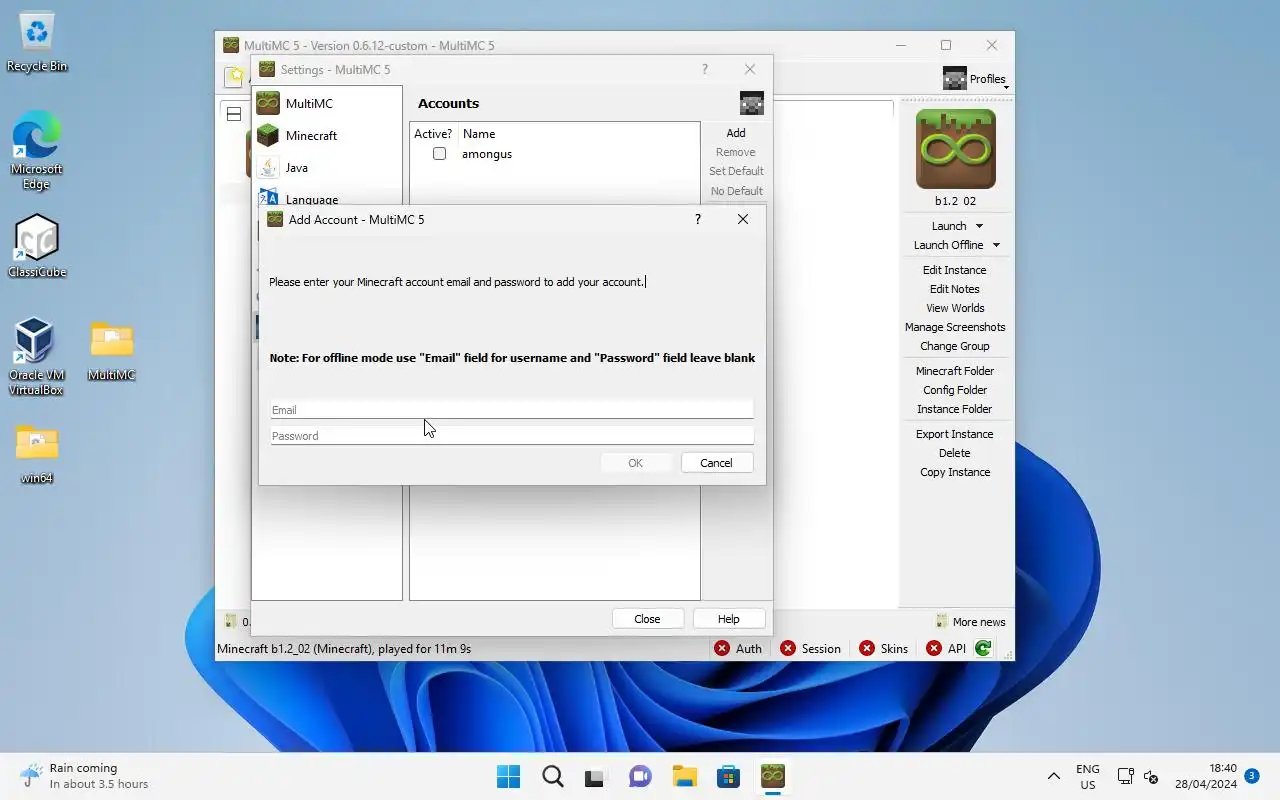The image size is (1280, 800).
Task: Click Change Group
Action: (954, 346)
